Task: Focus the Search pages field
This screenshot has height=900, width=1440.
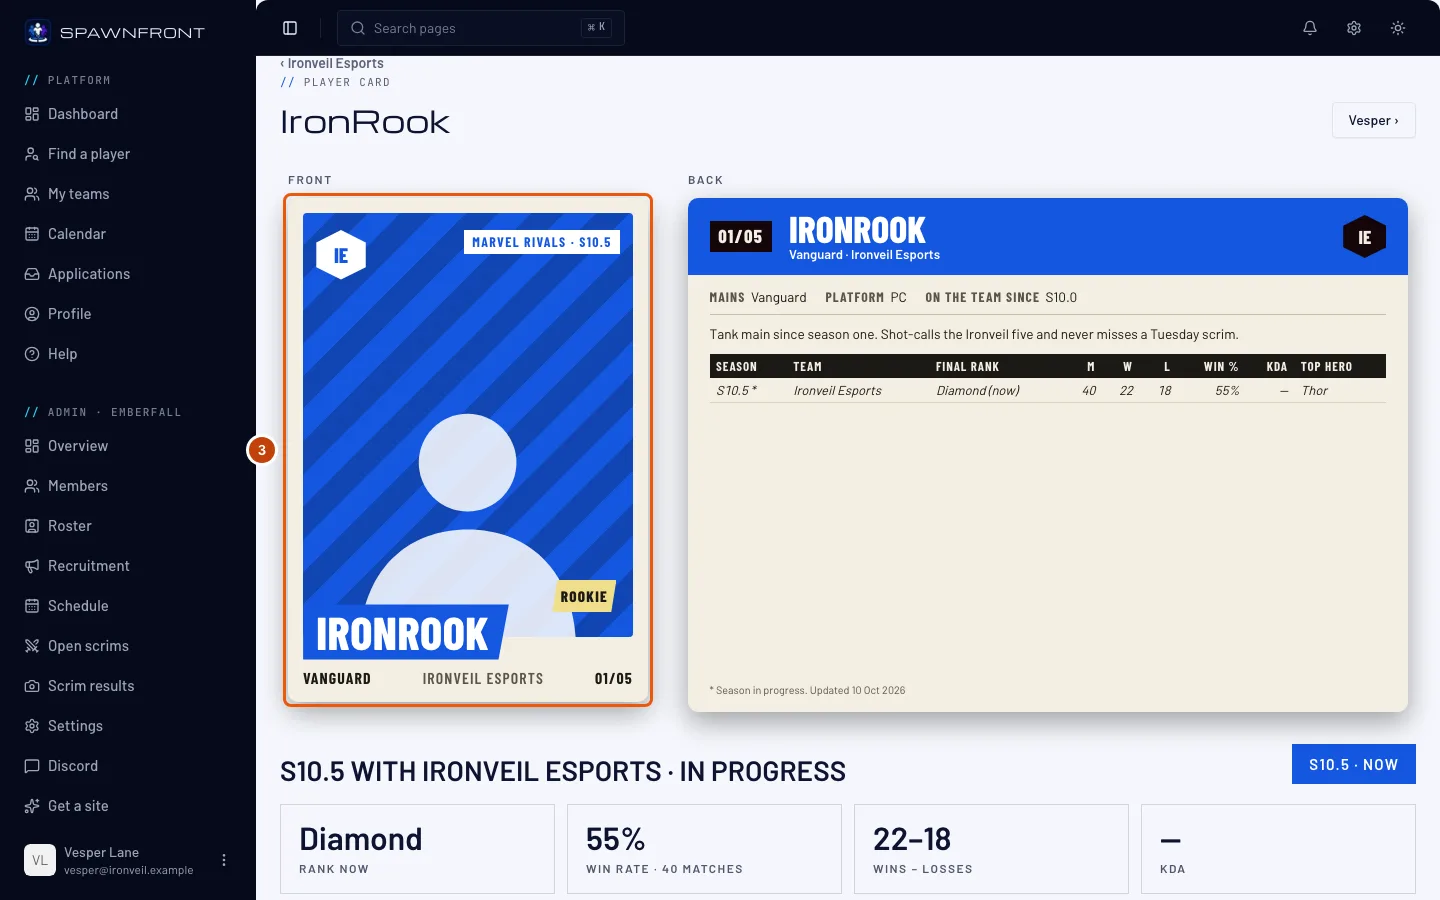Action: [481, 28]
